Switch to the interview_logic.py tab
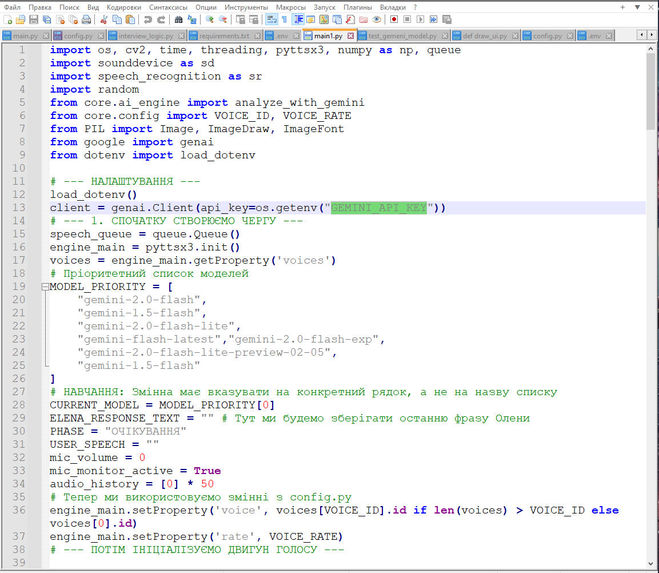This screenshot has height=573, width=659. point(146,36)
